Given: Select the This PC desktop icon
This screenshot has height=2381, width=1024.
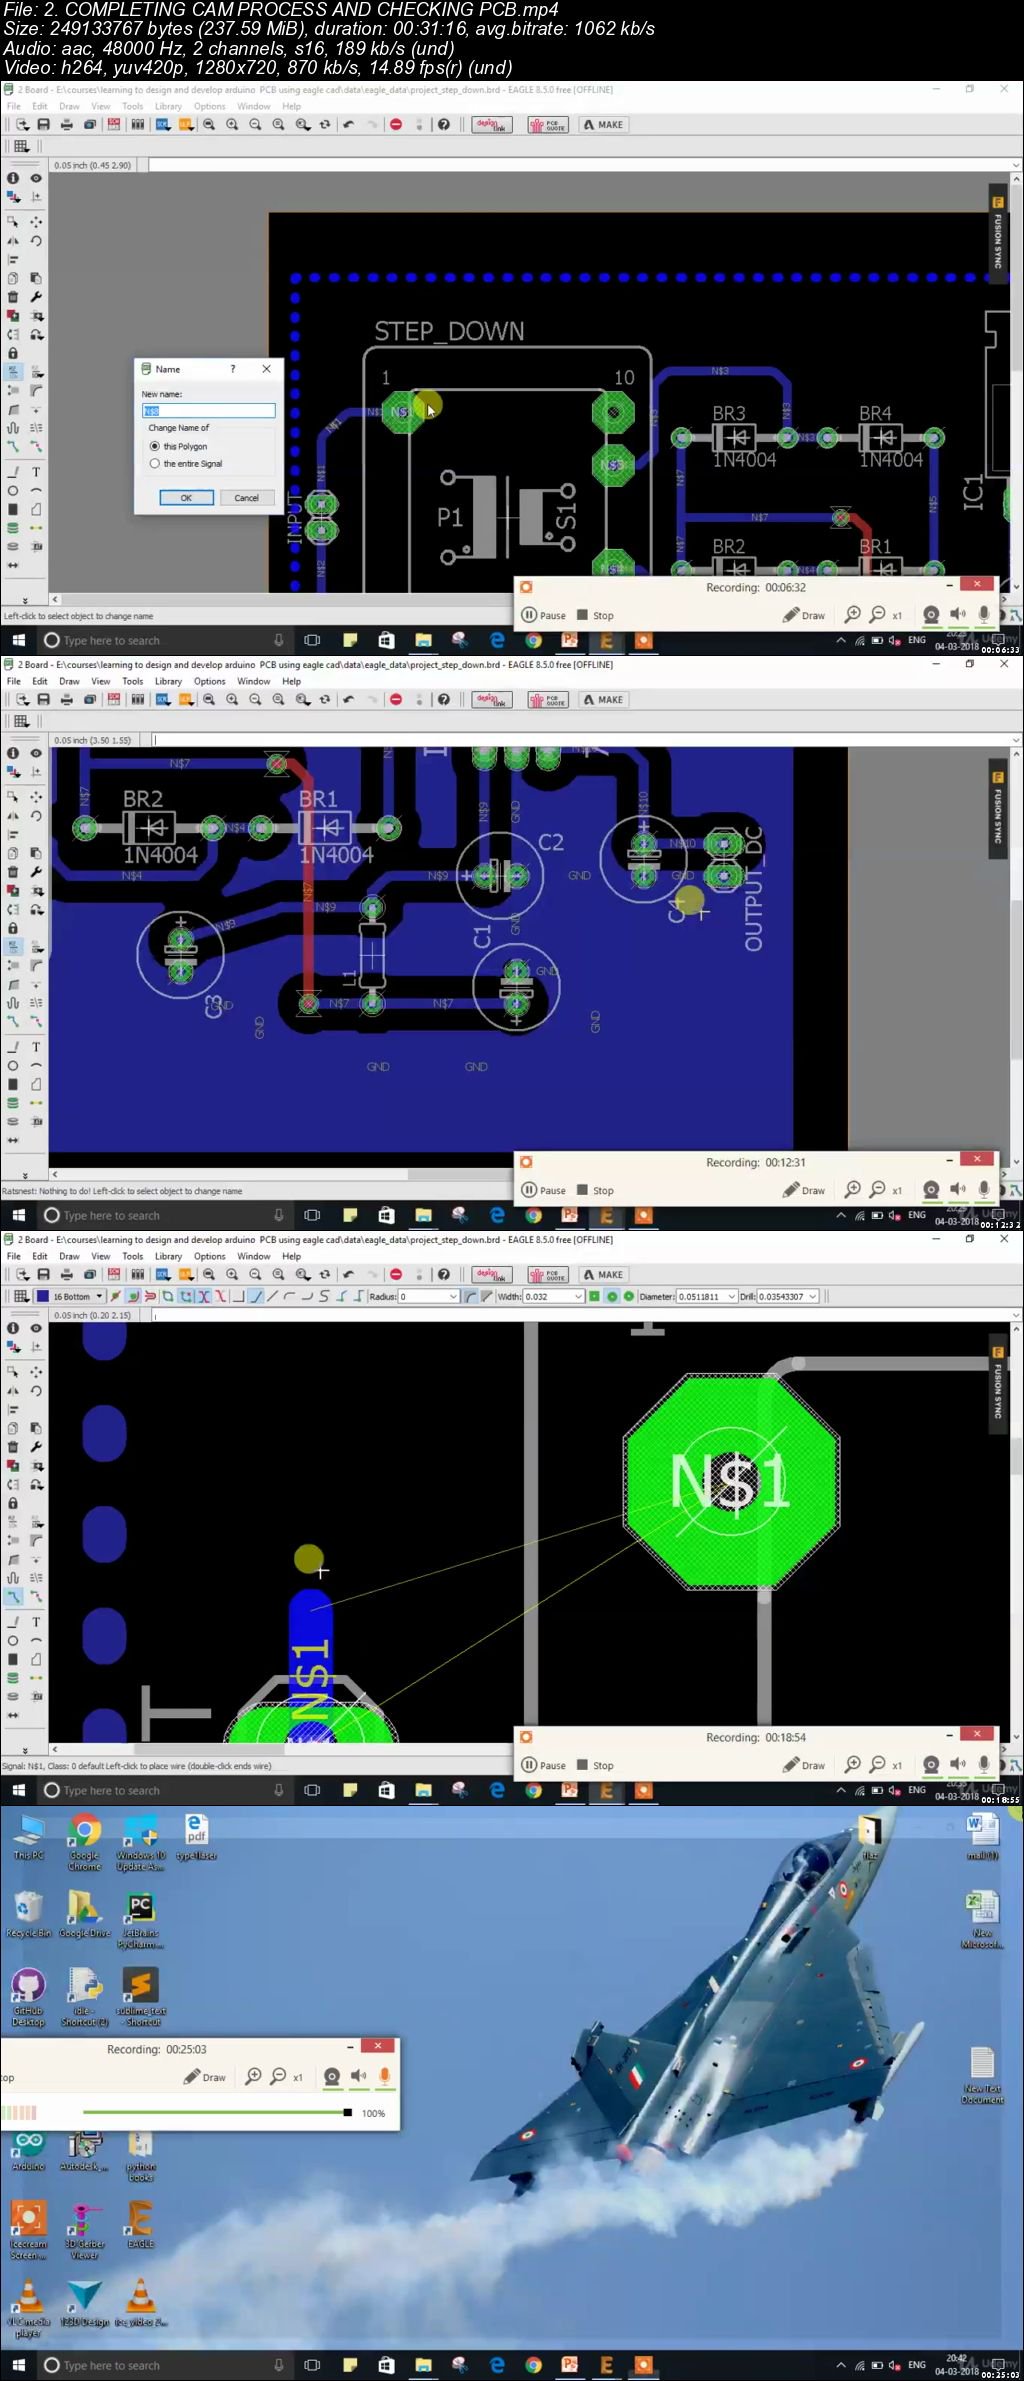Looking at the screenshot, I should click(29, 1838).
